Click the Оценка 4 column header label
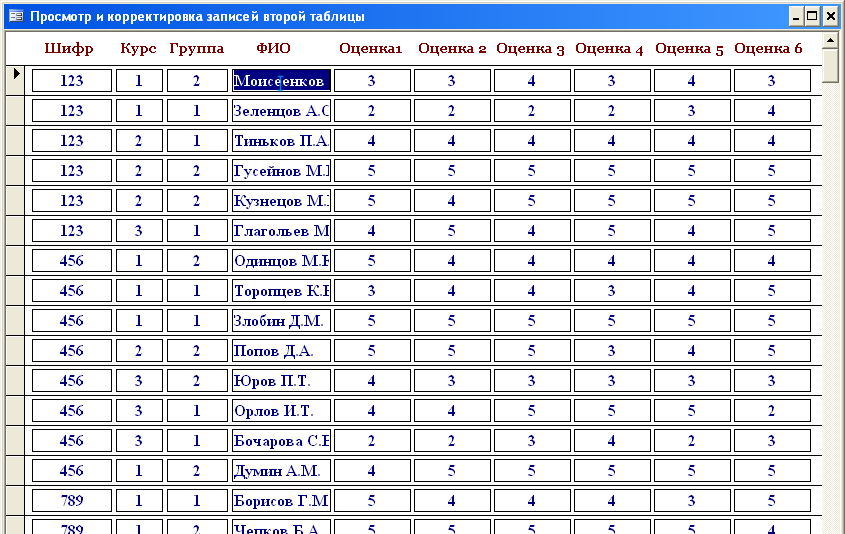 609,48
